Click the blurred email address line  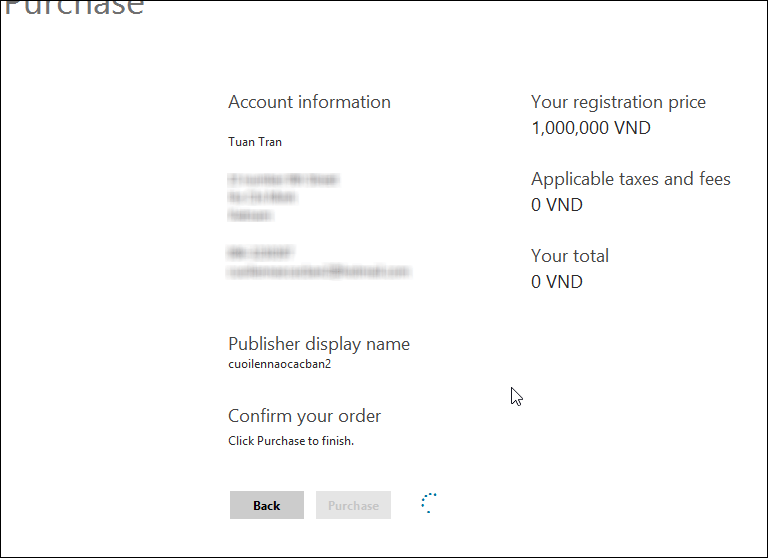pyautogui.click(x=319, y=271)
